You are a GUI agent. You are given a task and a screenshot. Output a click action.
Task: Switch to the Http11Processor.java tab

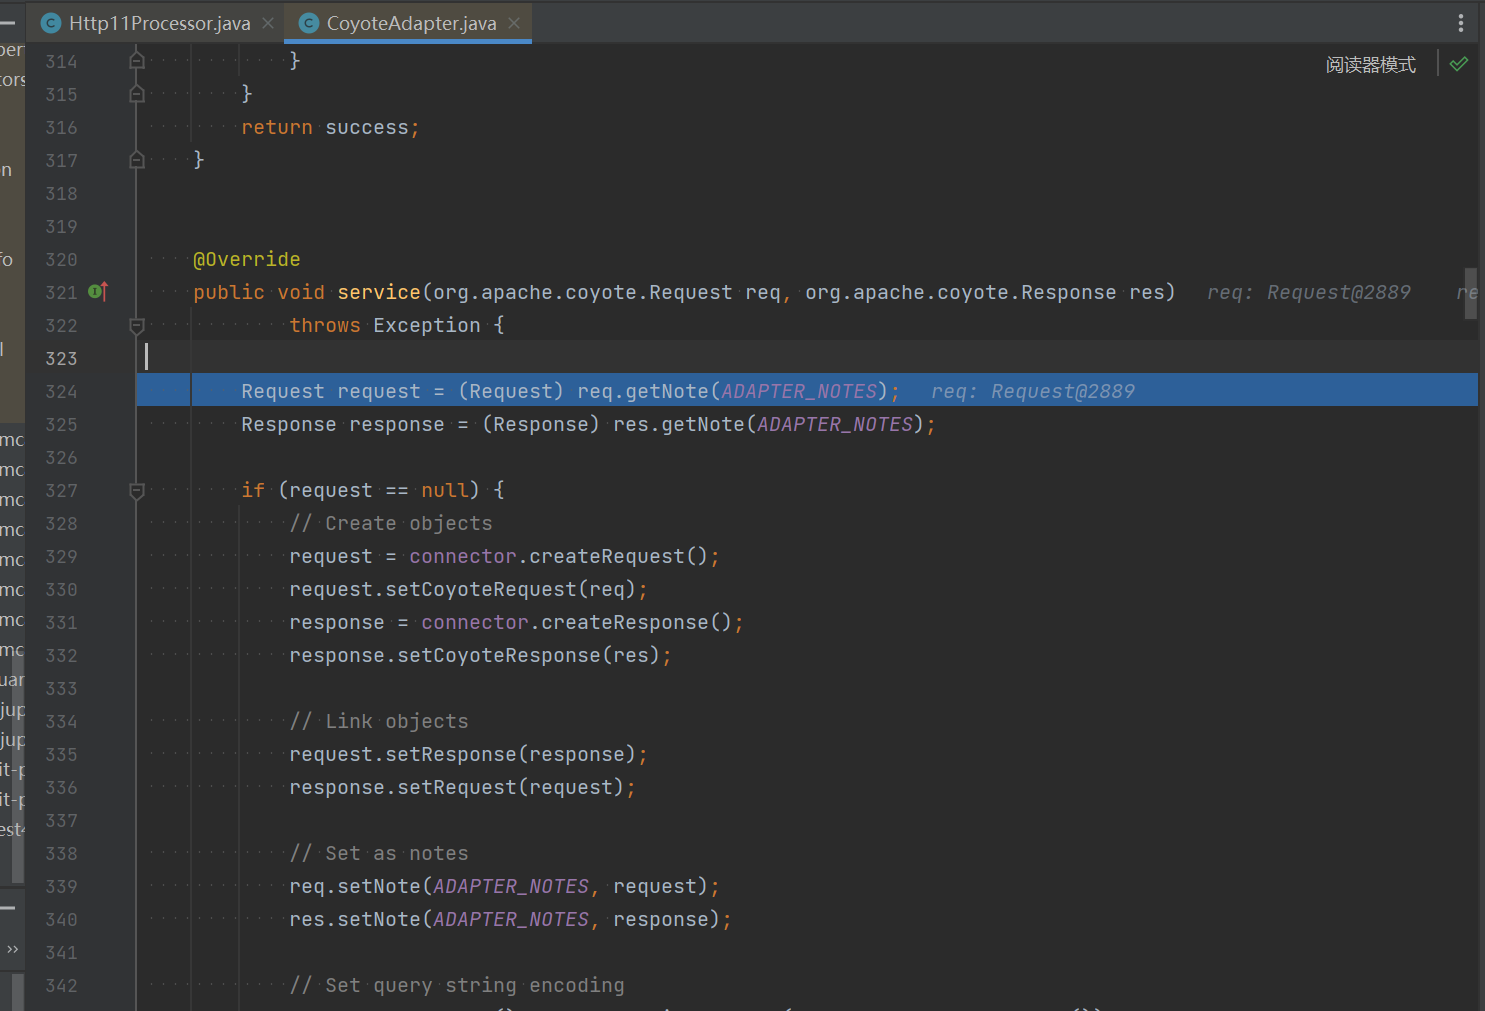(159, 23)
